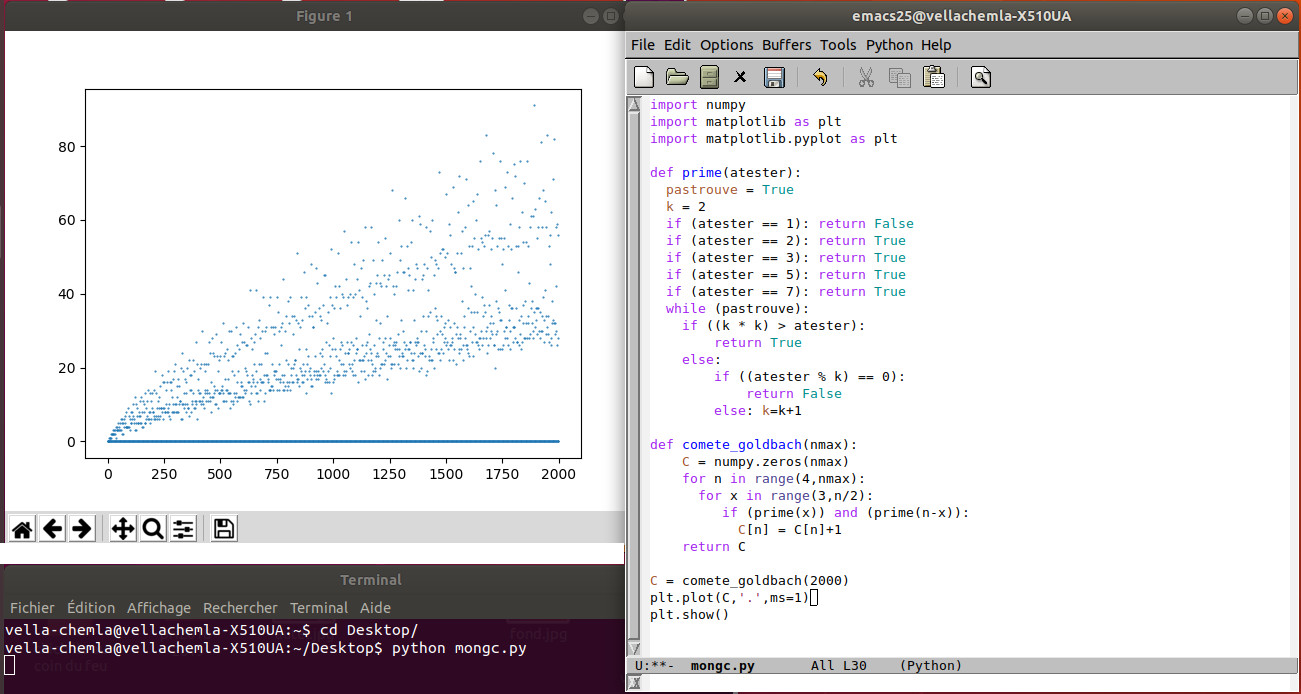Click the open folder icon in Emacs

click(x=677, y=77)
